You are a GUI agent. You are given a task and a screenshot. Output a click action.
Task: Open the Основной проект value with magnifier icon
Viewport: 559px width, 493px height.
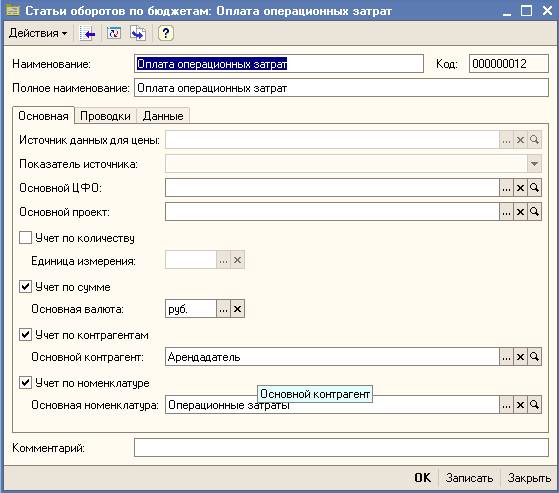(x=534, y=212)
